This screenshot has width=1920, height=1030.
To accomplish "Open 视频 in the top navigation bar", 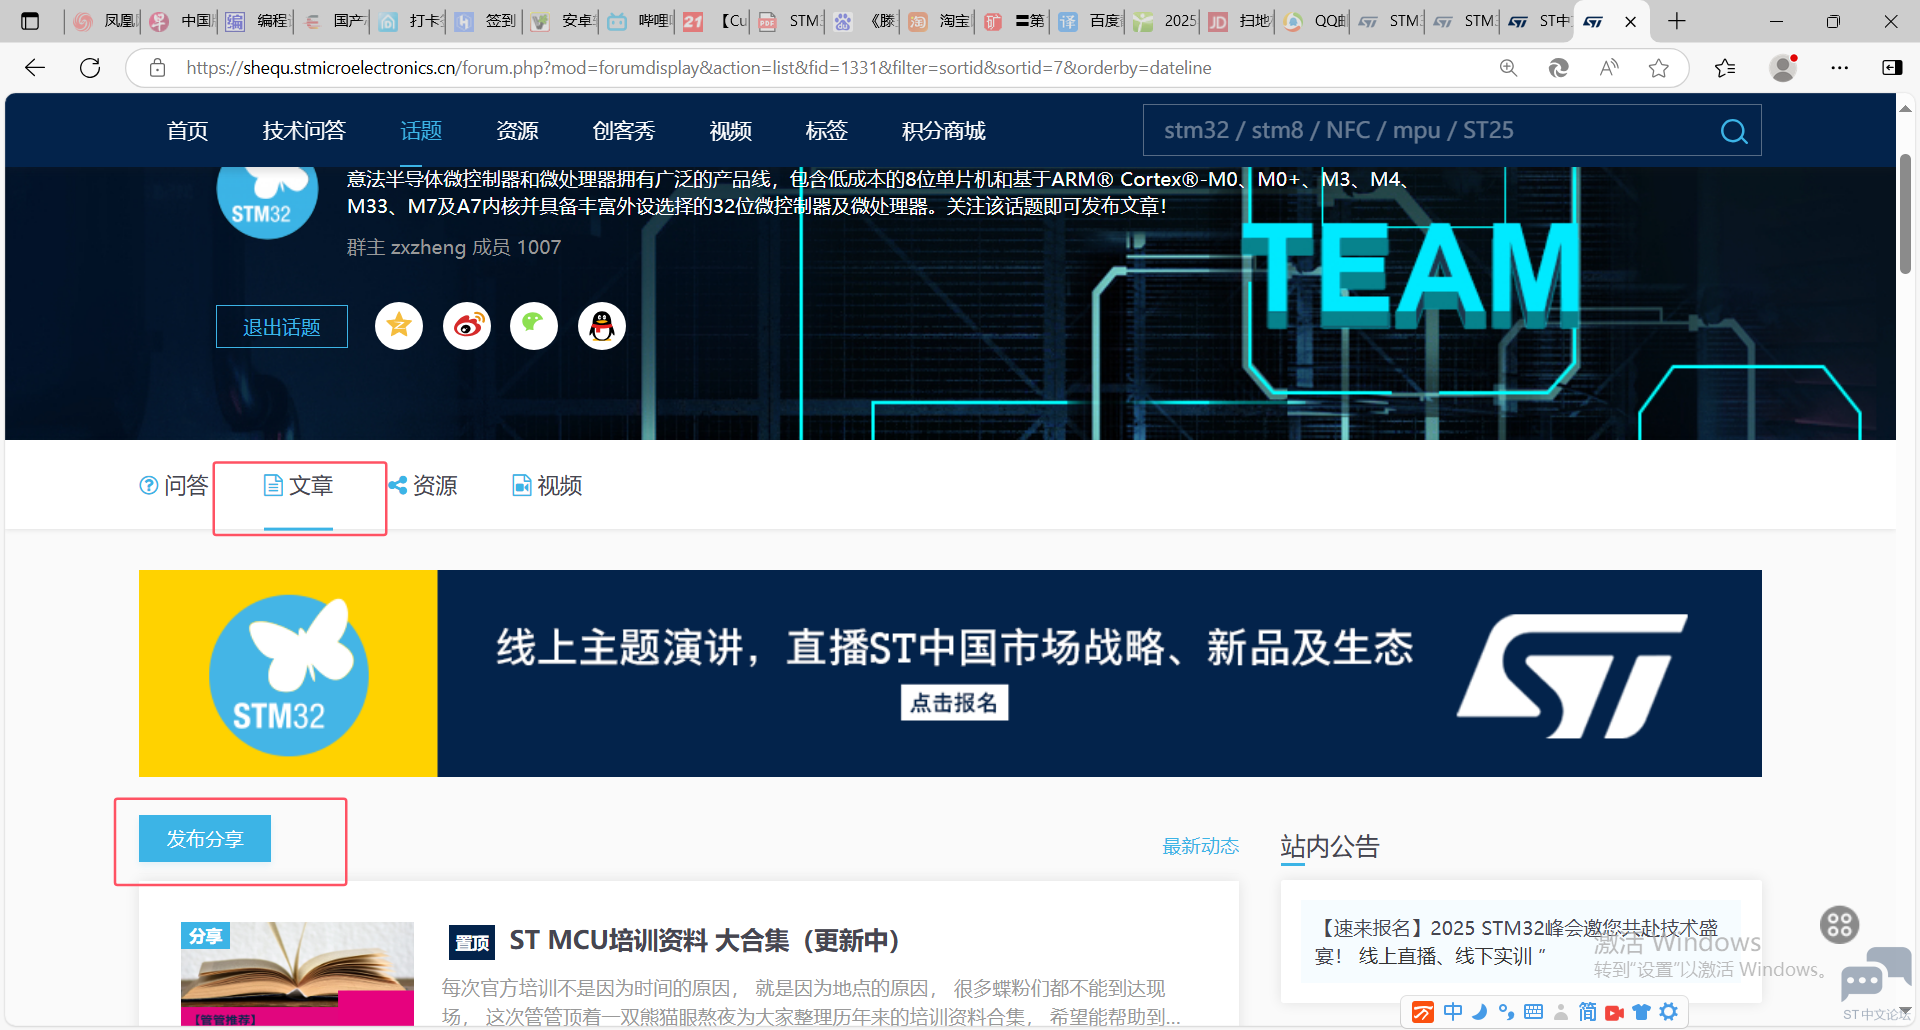I will coord(730,131).
